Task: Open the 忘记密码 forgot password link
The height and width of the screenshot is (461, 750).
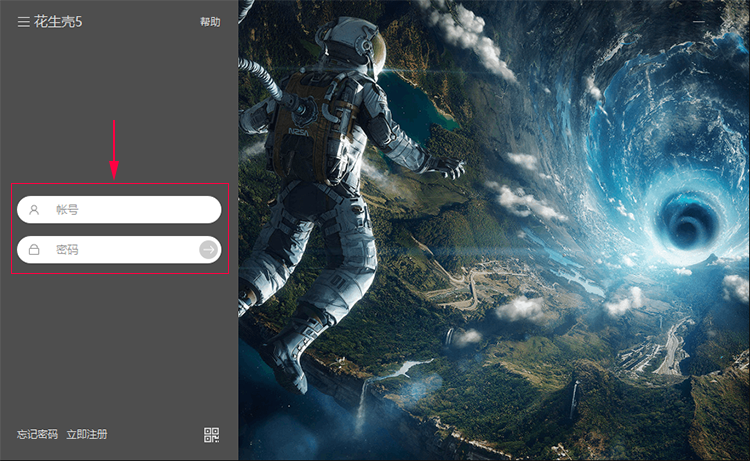Action: pos(37,434)
